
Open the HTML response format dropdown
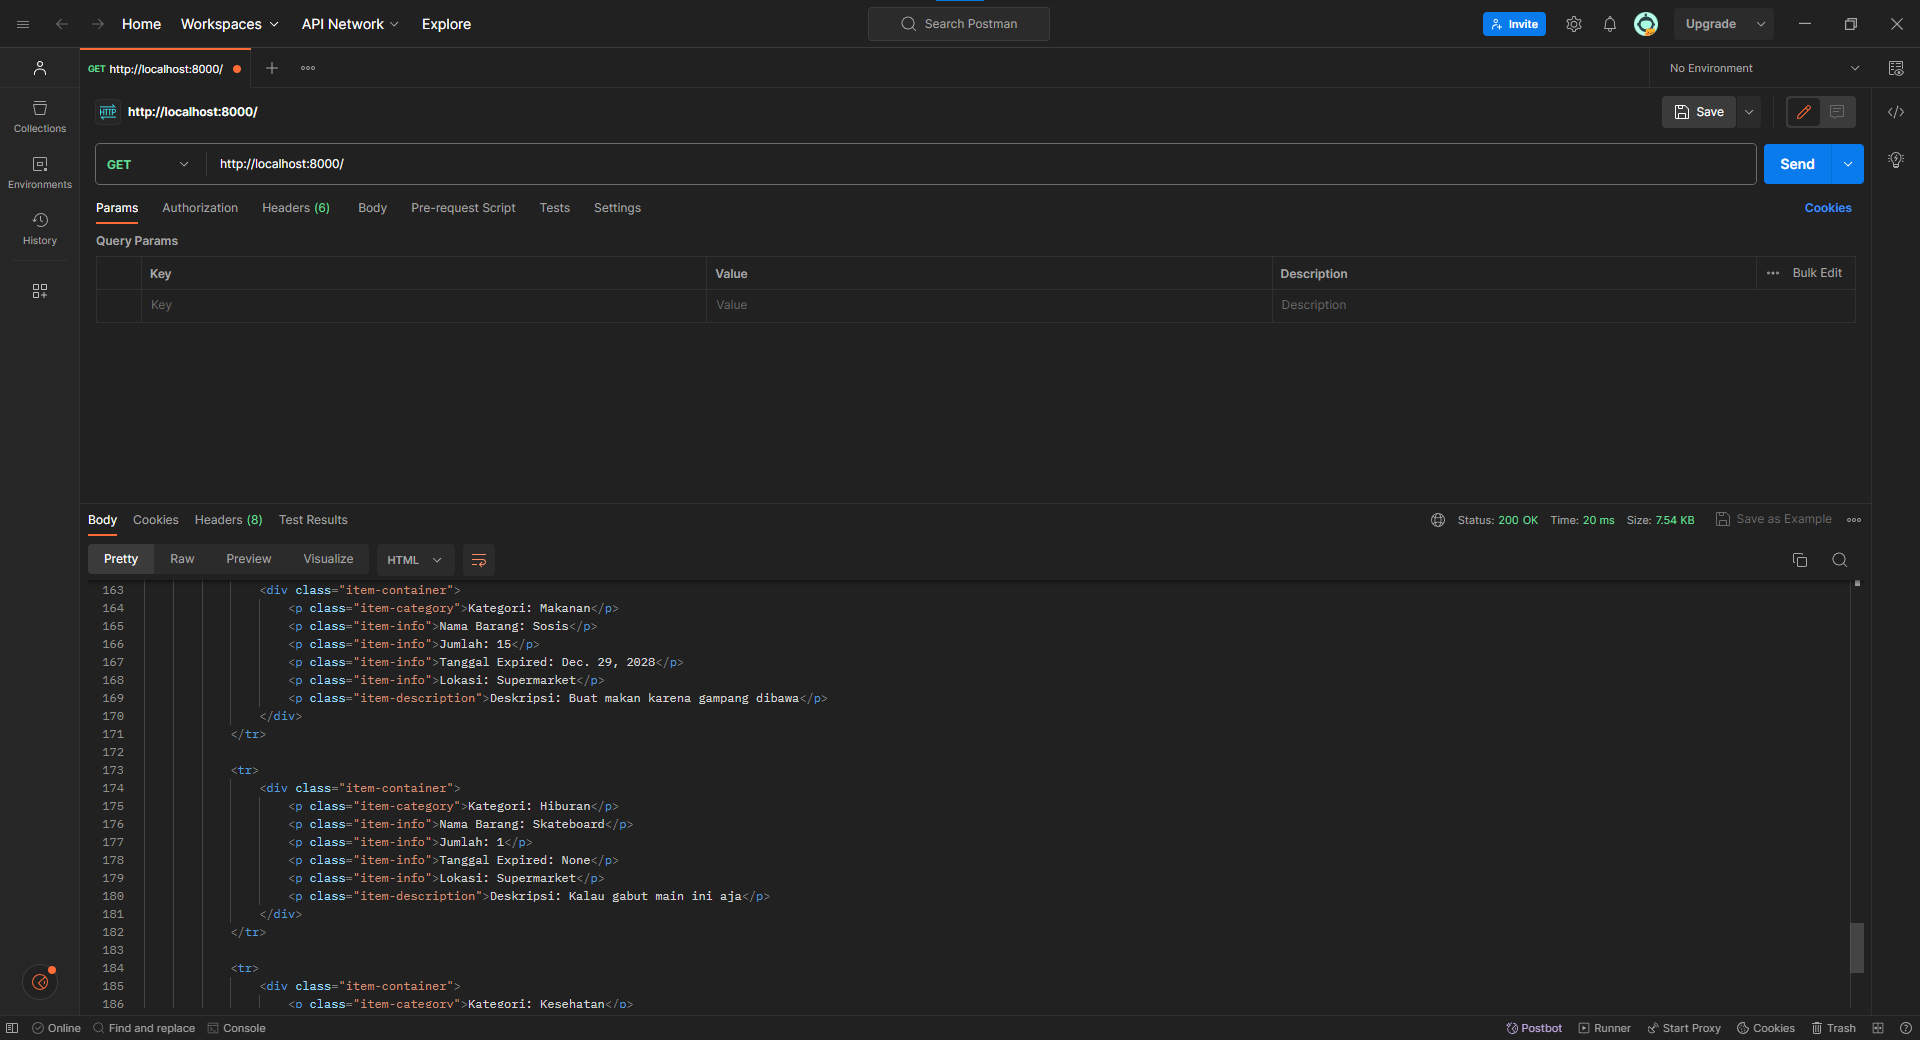413,560
